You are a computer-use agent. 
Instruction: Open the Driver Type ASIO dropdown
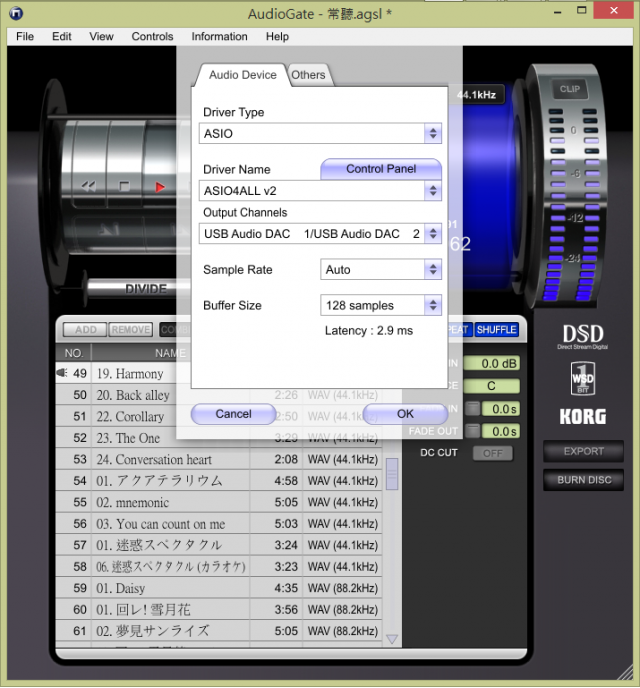point(320,133)
